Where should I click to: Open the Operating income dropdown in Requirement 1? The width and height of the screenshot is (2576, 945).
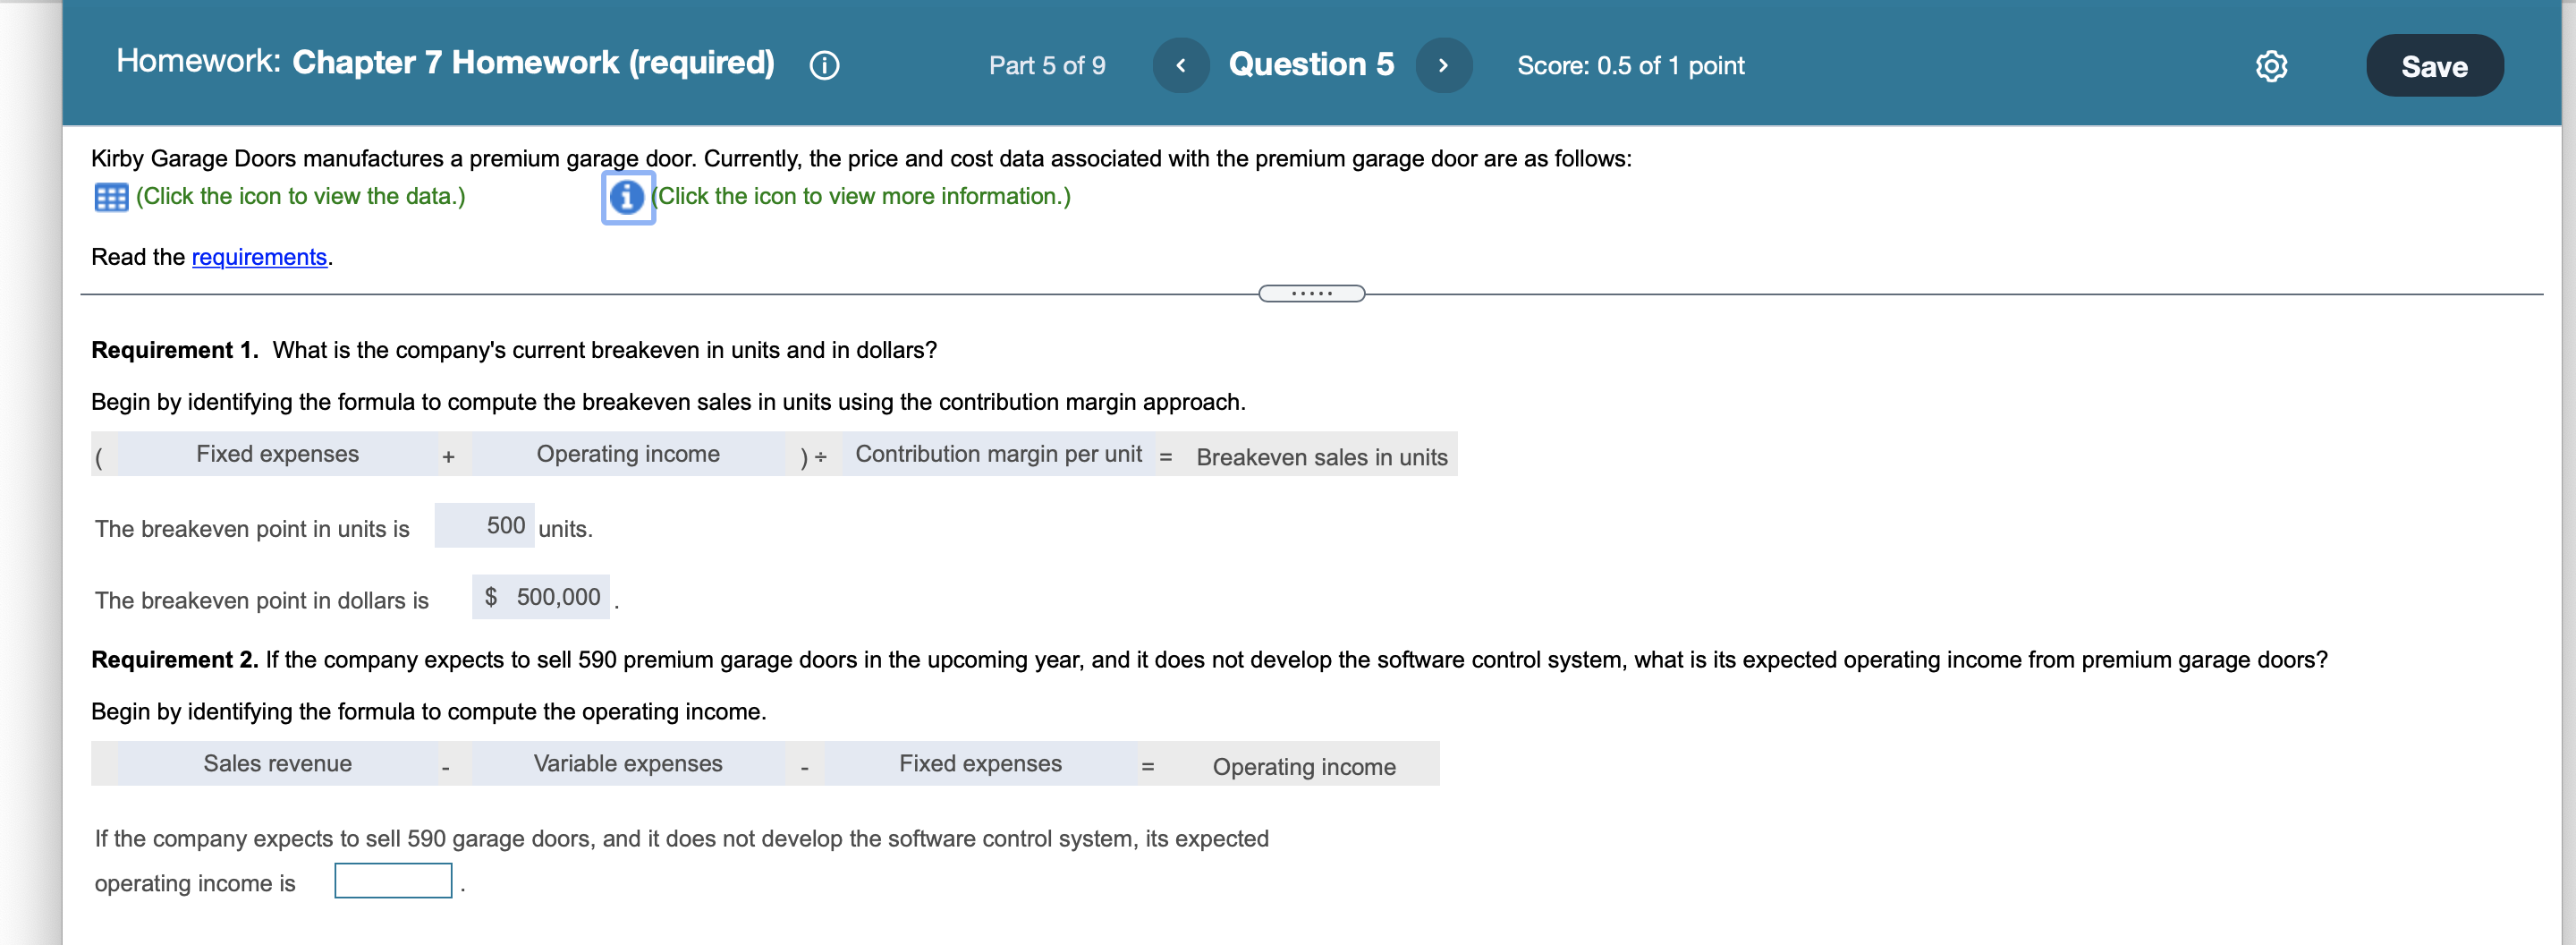(x=627, y=454)
